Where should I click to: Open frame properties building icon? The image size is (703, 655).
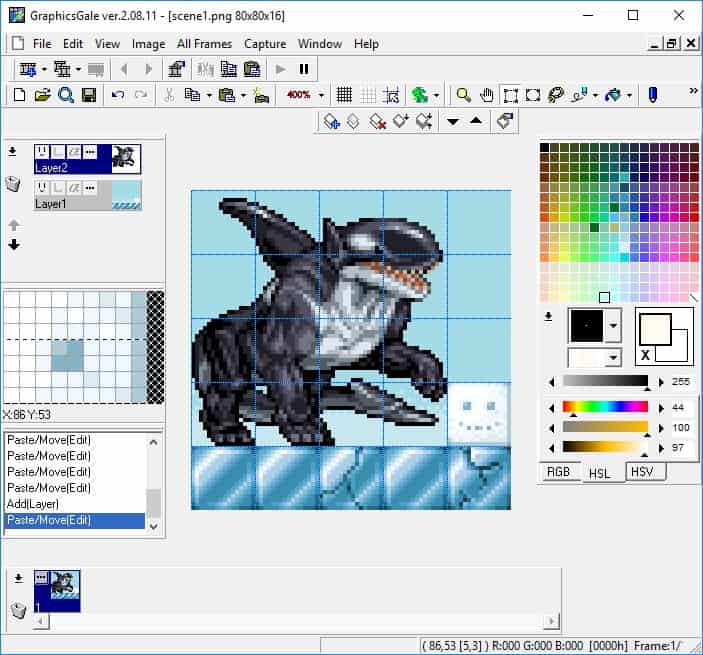point(176,69)
